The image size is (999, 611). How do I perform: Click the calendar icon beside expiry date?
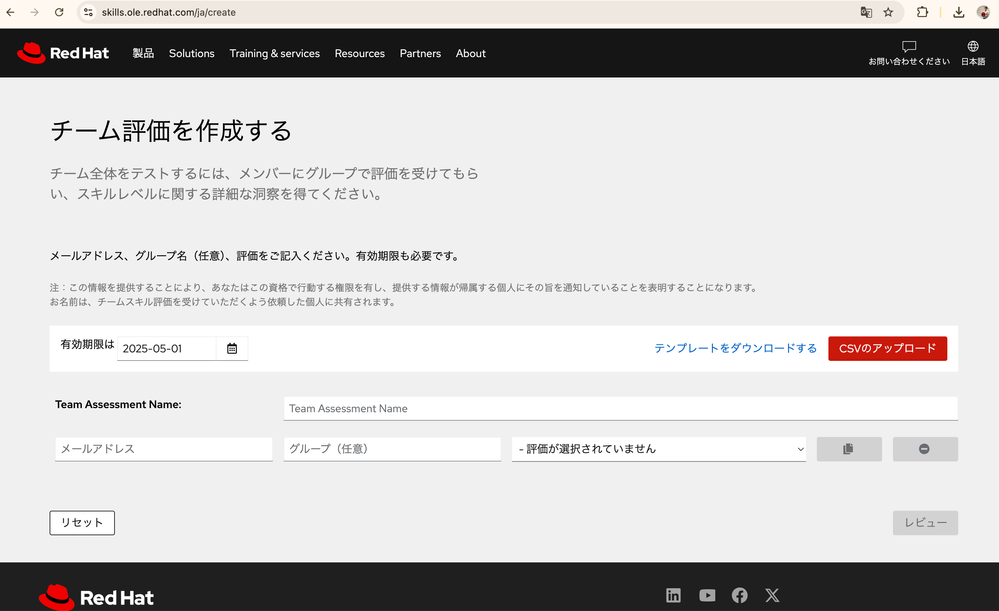pos(232,348)
